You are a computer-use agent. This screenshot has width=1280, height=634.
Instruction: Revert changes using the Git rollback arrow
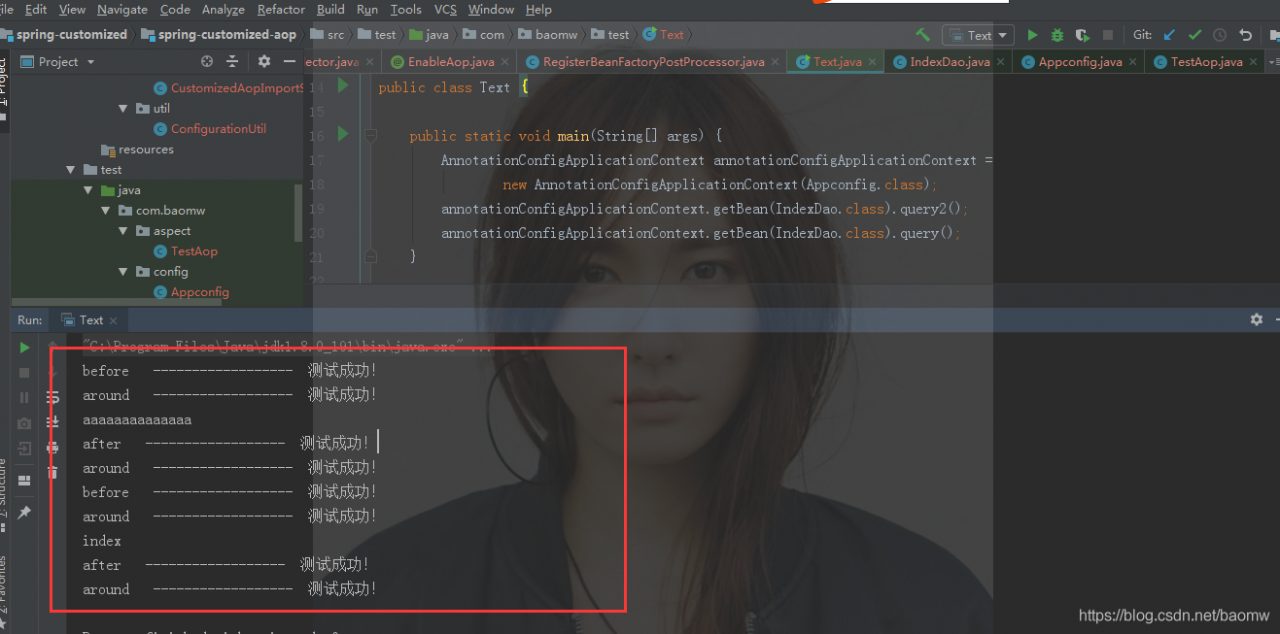coord(1245,35)
